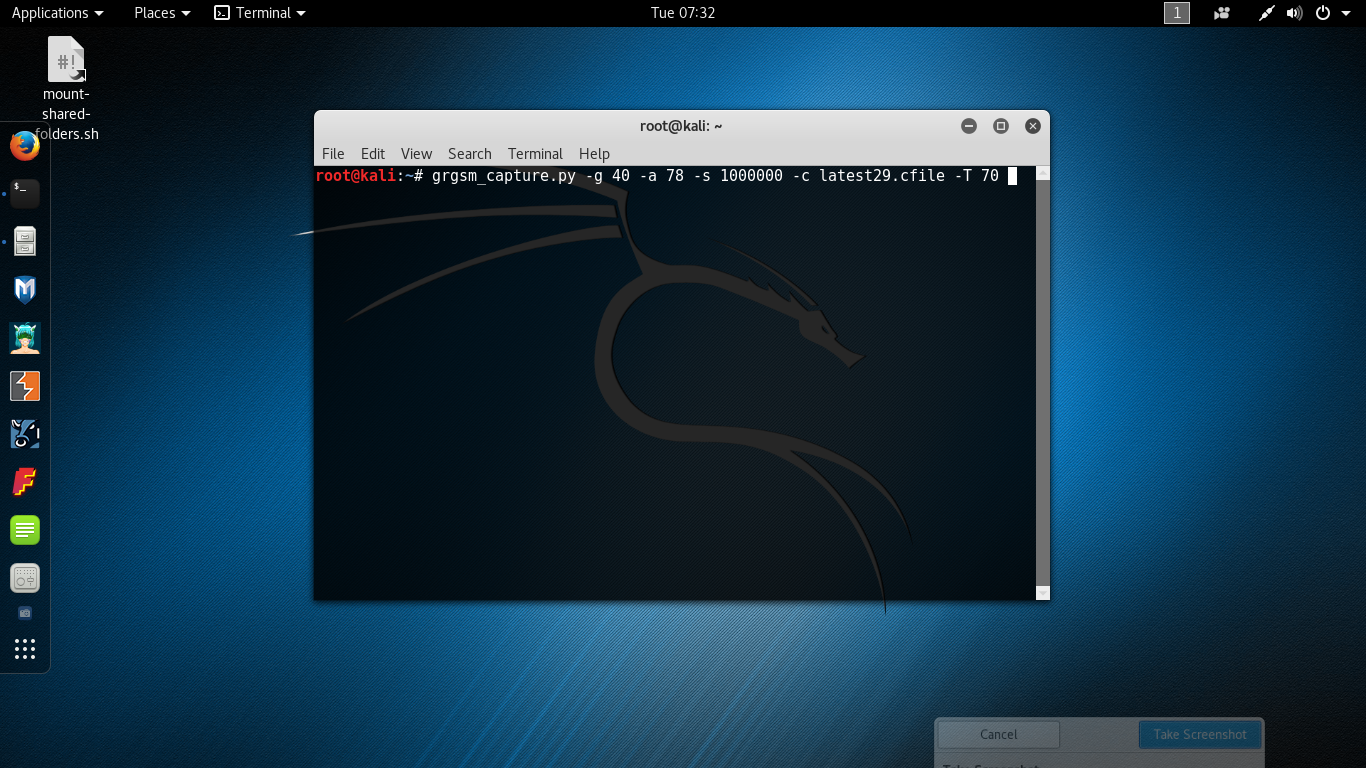The height and width of the screenshot is (768, 1366).
Task: Expand the Applications menu
Action: [x=57, y=13]
